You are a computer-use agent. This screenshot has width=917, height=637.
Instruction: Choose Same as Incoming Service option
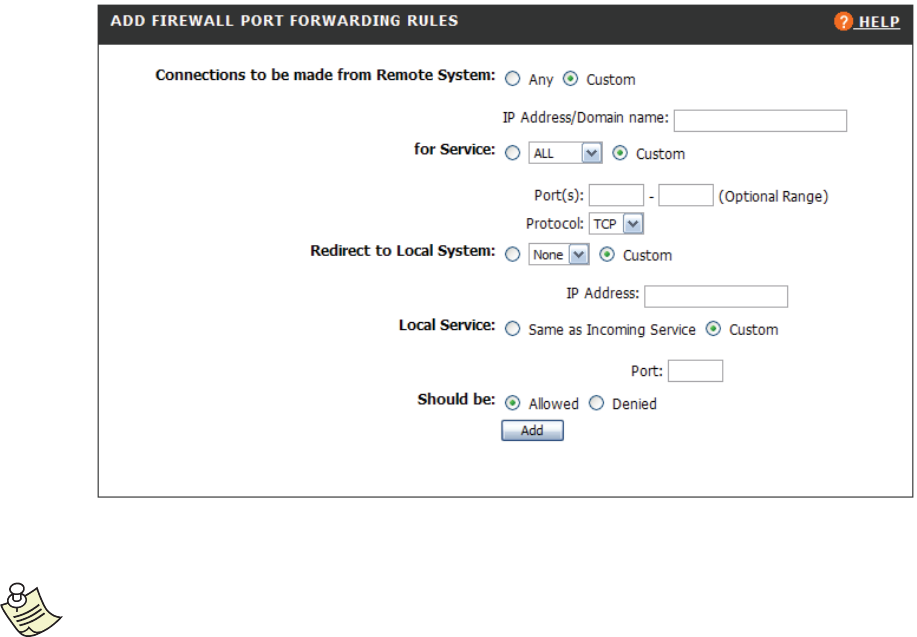tap(512, 329)
